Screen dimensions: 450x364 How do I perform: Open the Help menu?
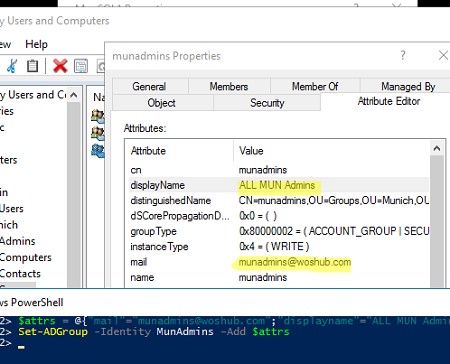point(36,44)
